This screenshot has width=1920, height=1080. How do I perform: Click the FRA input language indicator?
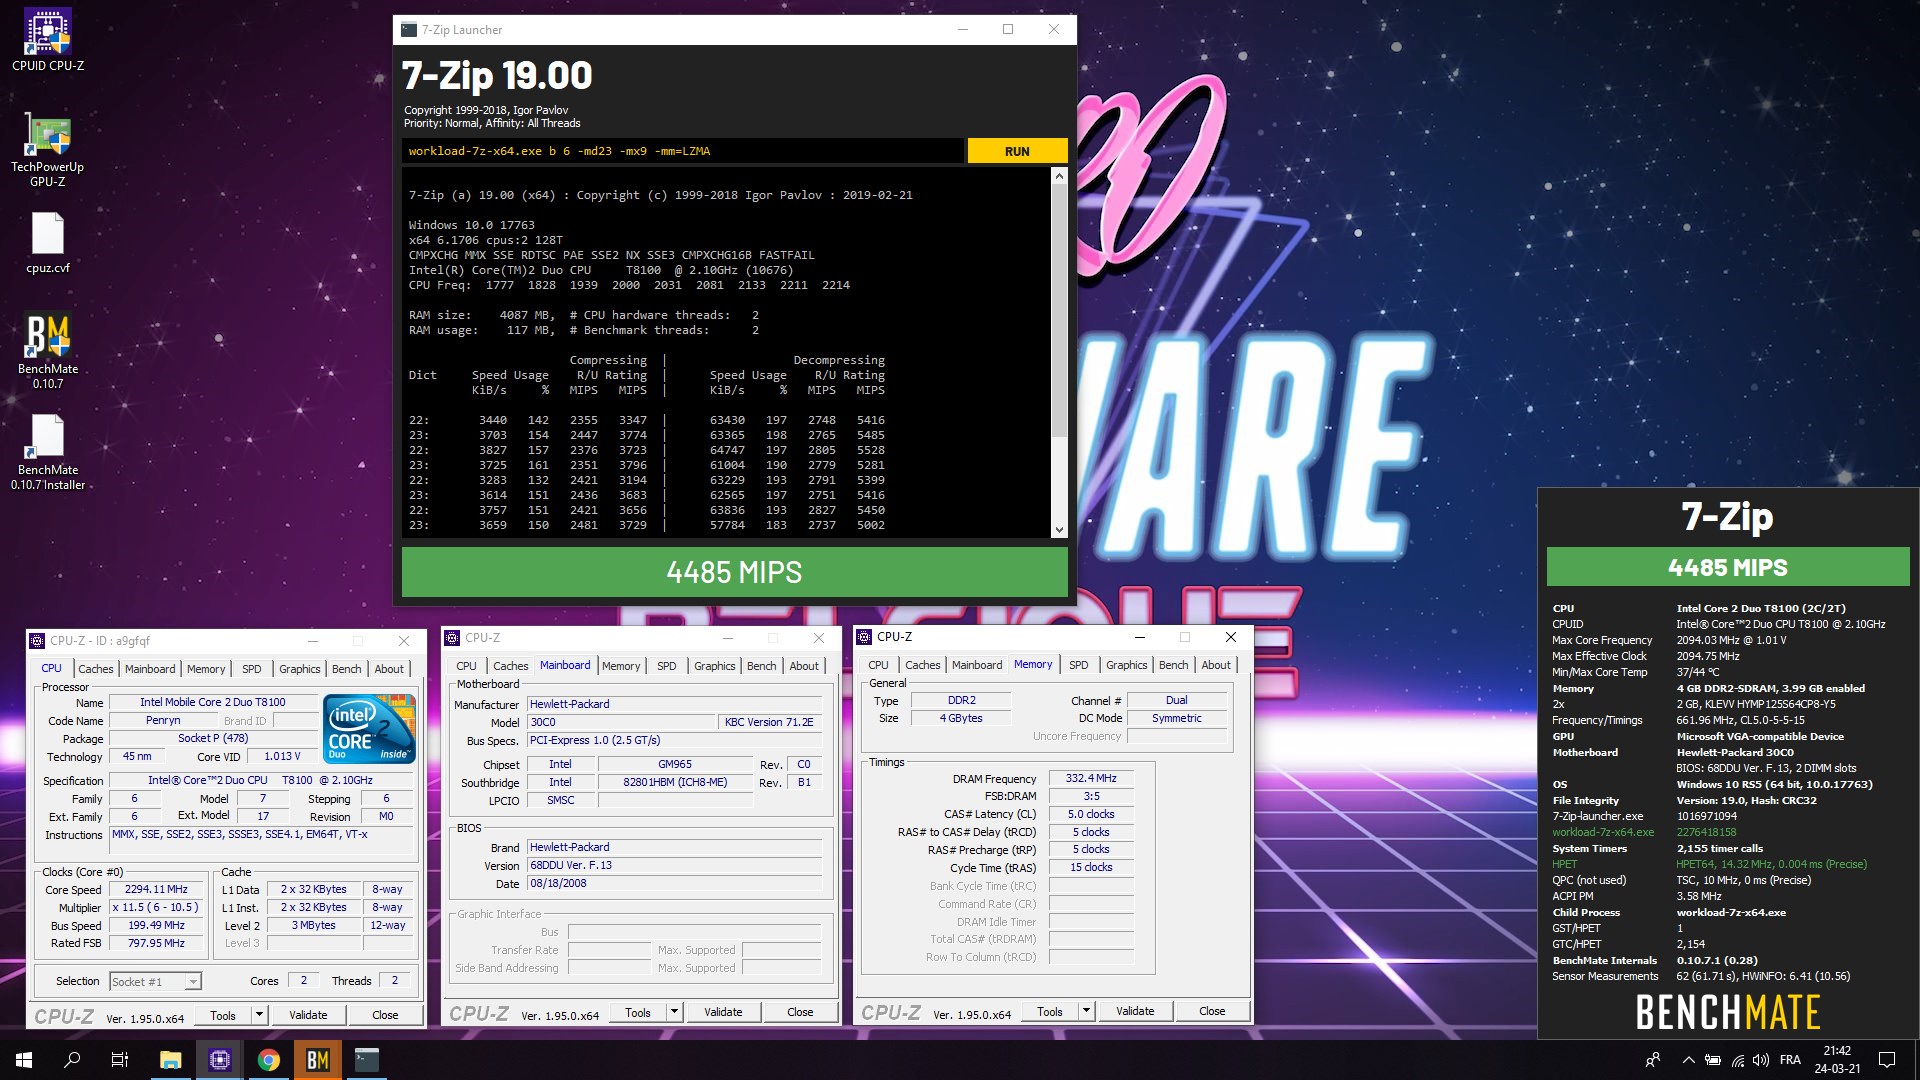point(1791,1060)
